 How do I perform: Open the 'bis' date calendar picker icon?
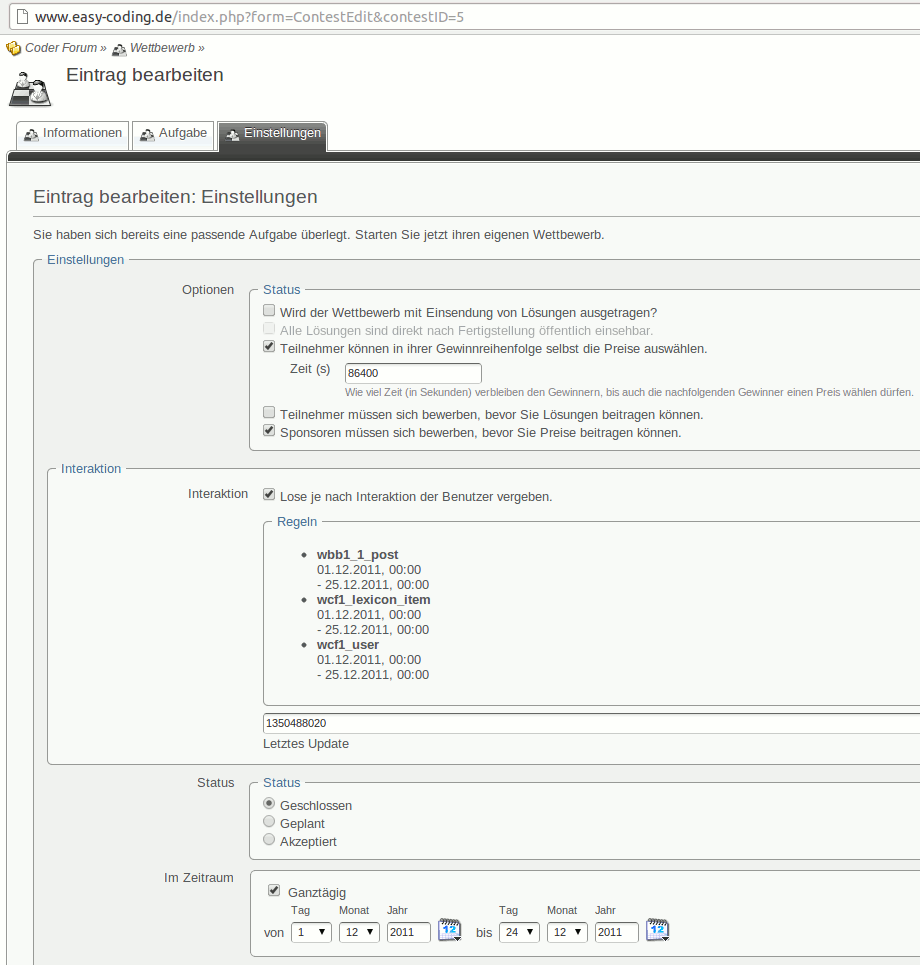pos(657,931)
